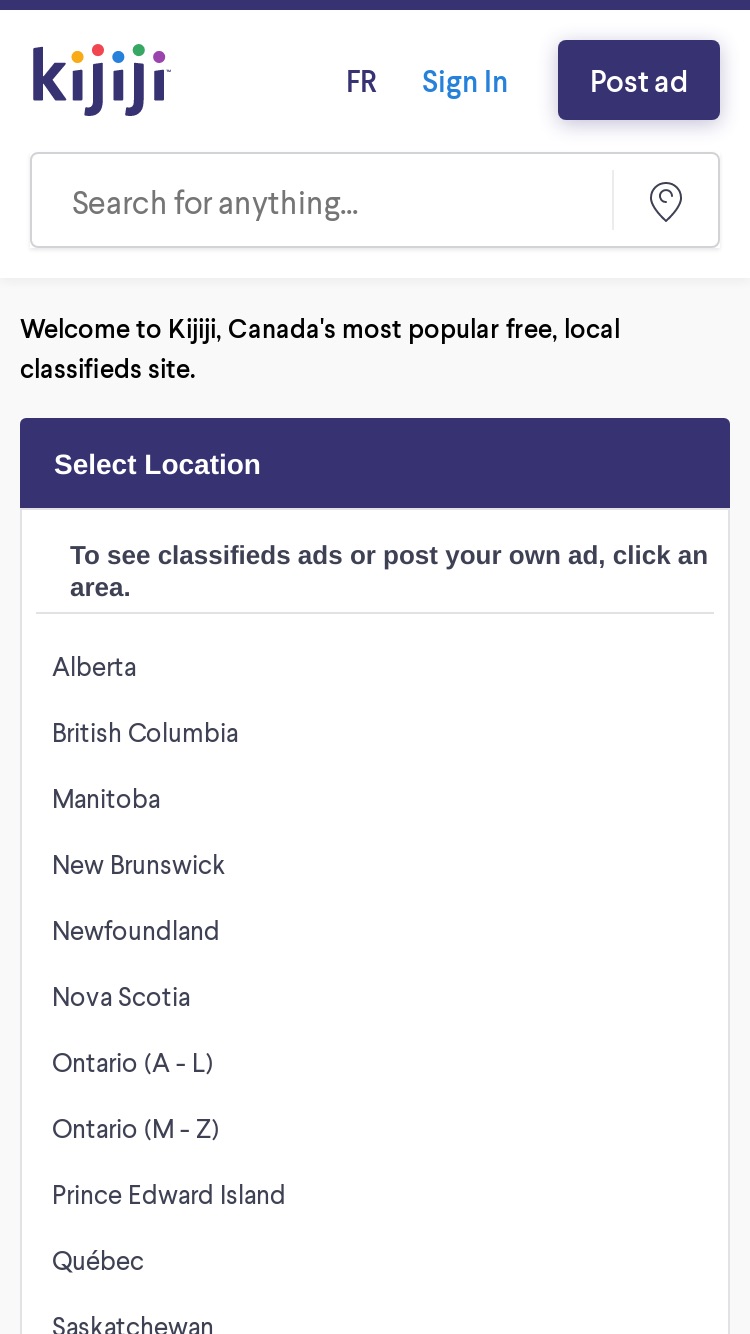
Task: Choose Ontario (A - L)
Action: pos(133,1063)
